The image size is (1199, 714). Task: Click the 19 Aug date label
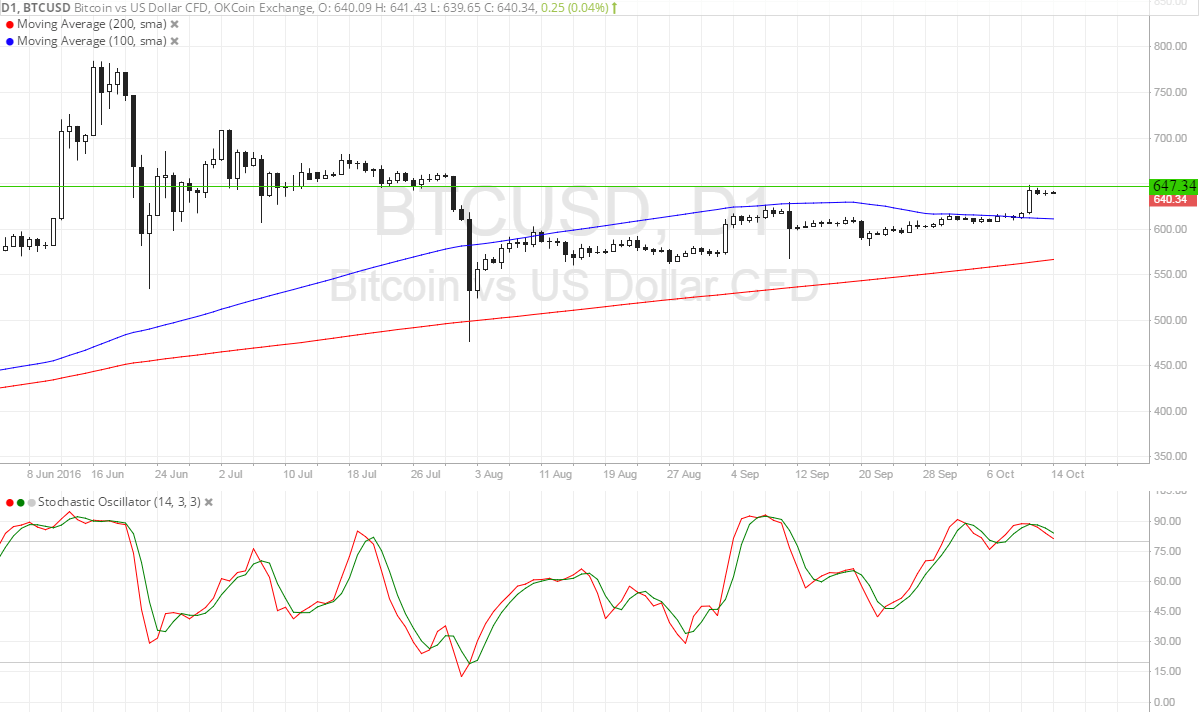click(619, 474)
